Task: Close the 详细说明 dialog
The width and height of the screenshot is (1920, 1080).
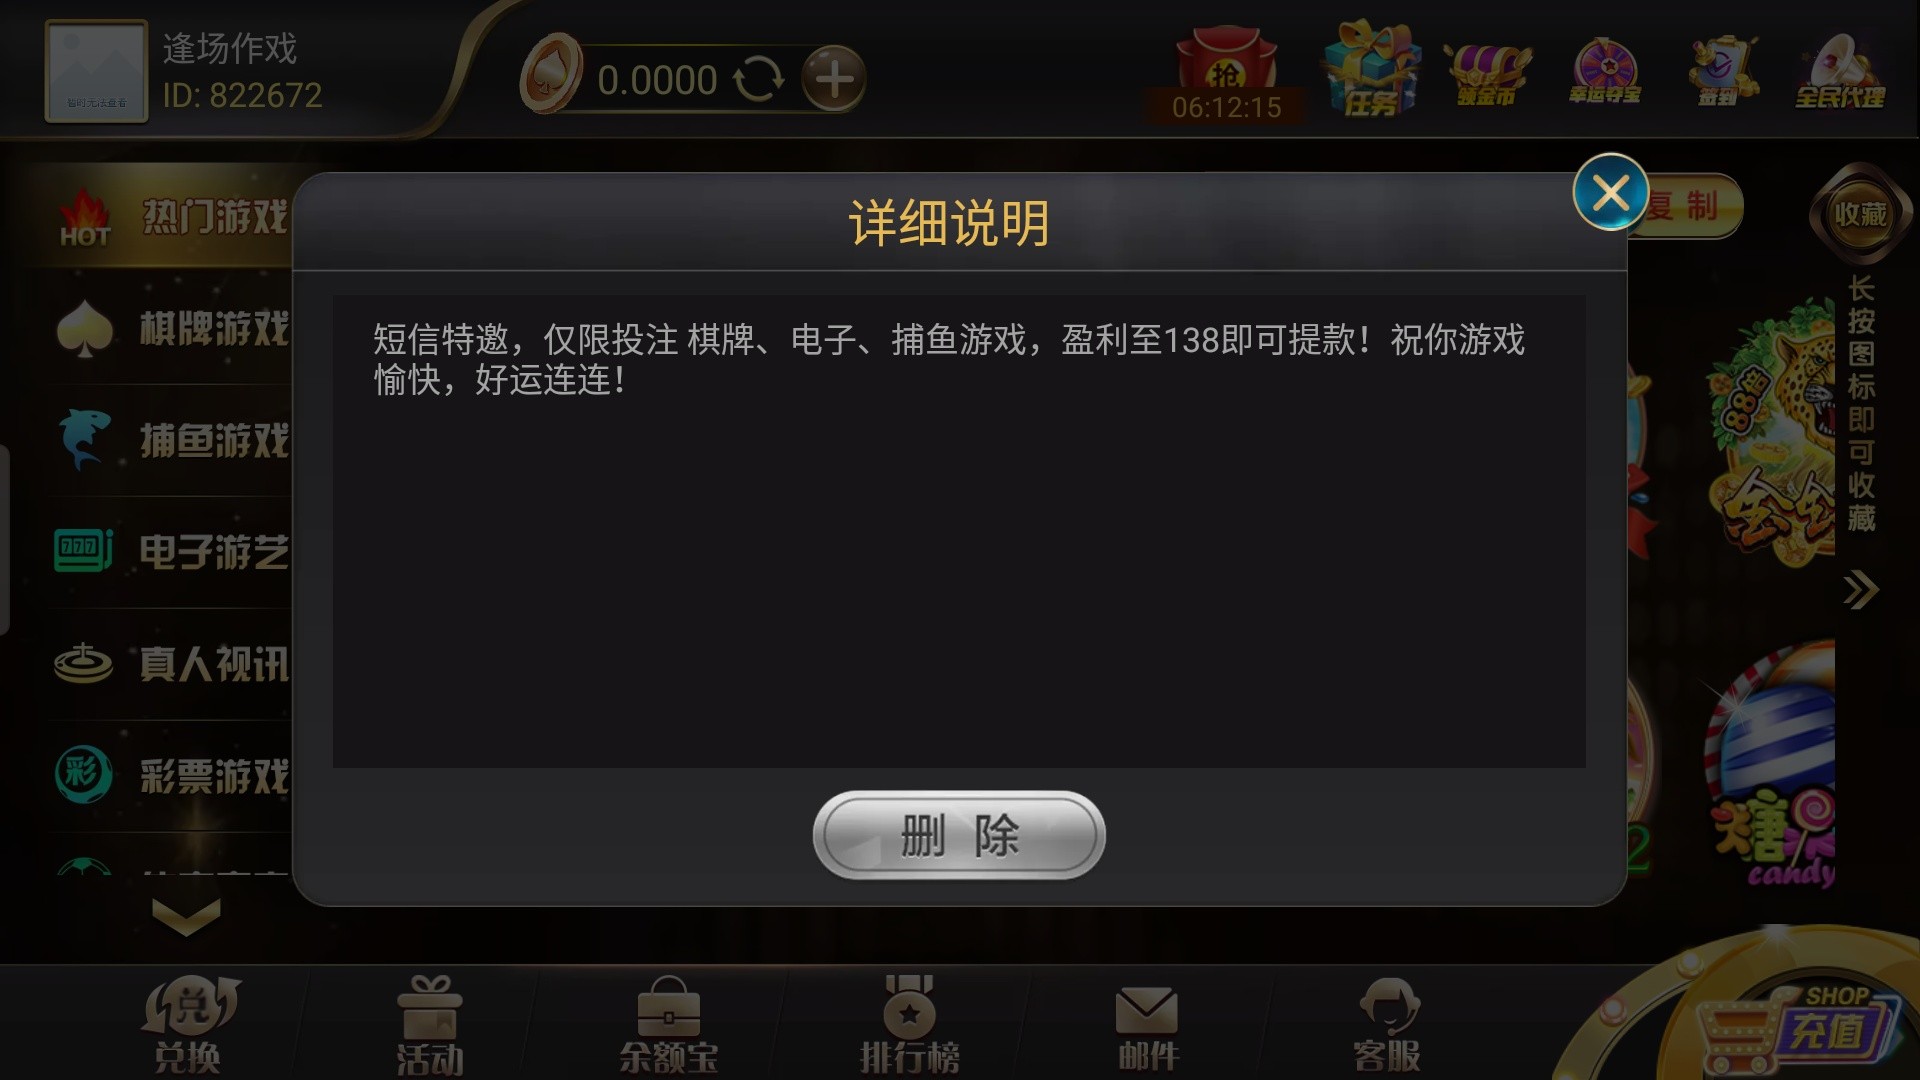Action: tap(1611, 192)
